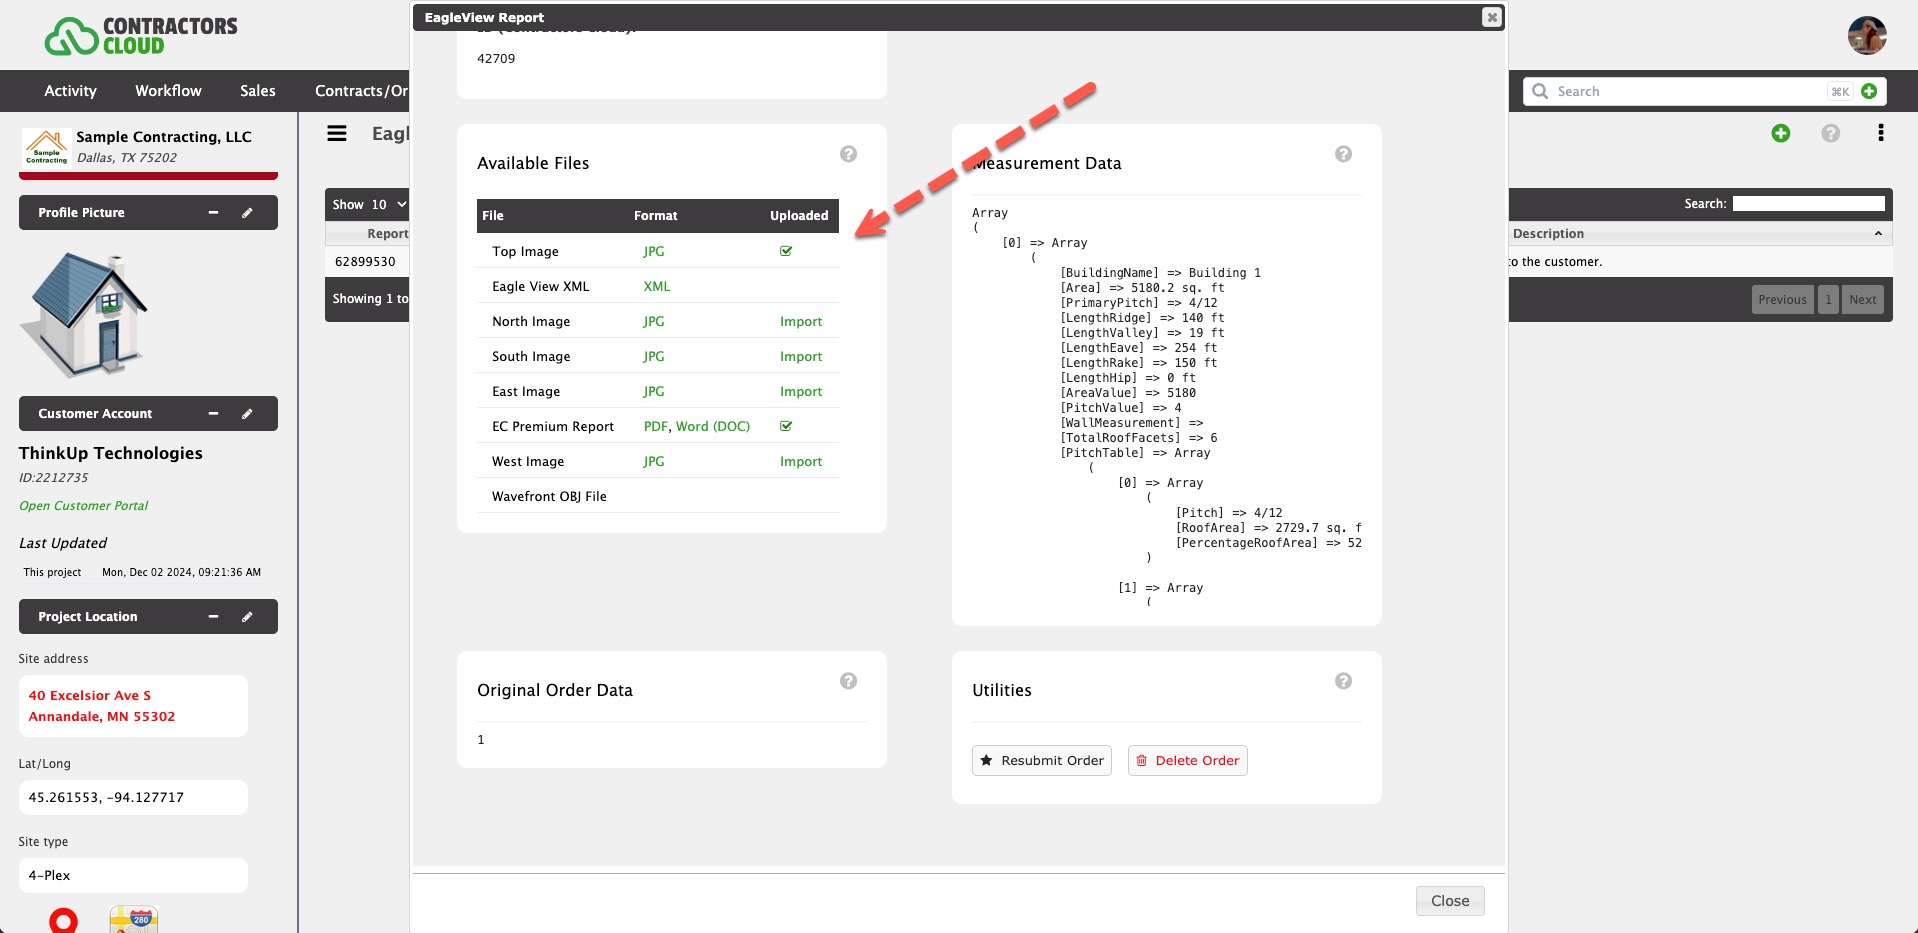
Task: Open the Contracts/Orders menu
Action: (361, 91)
